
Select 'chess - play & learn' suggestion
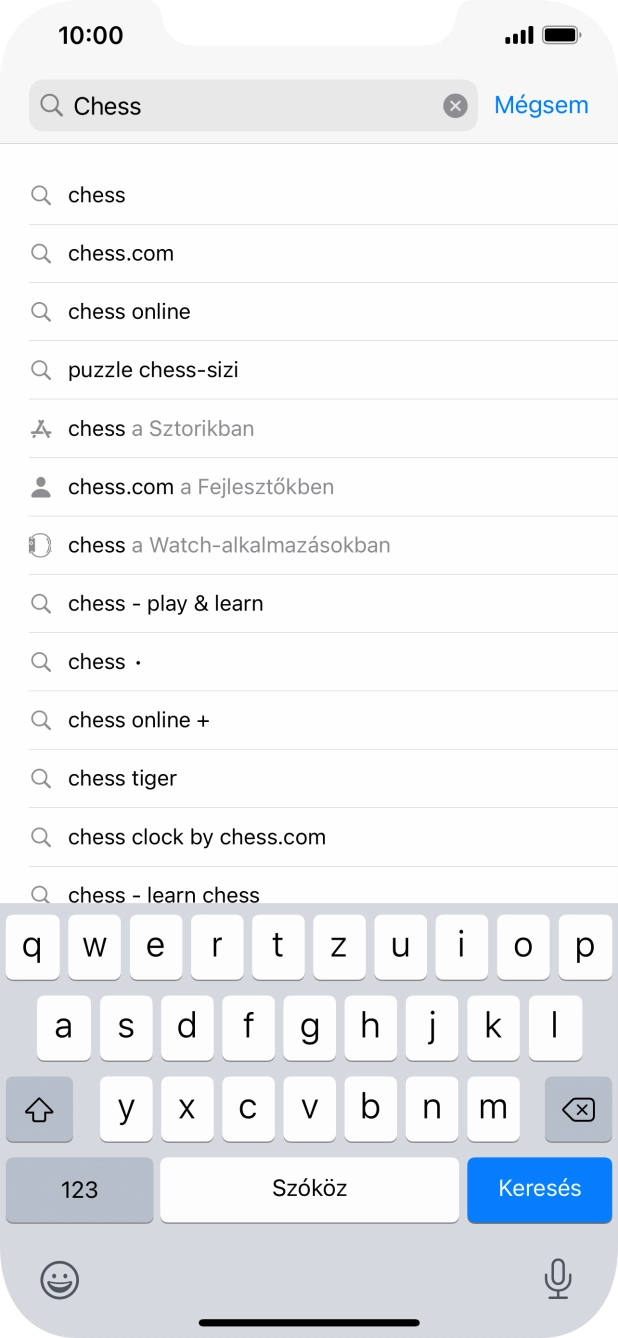pyautogui.click(x=165, y=604)
